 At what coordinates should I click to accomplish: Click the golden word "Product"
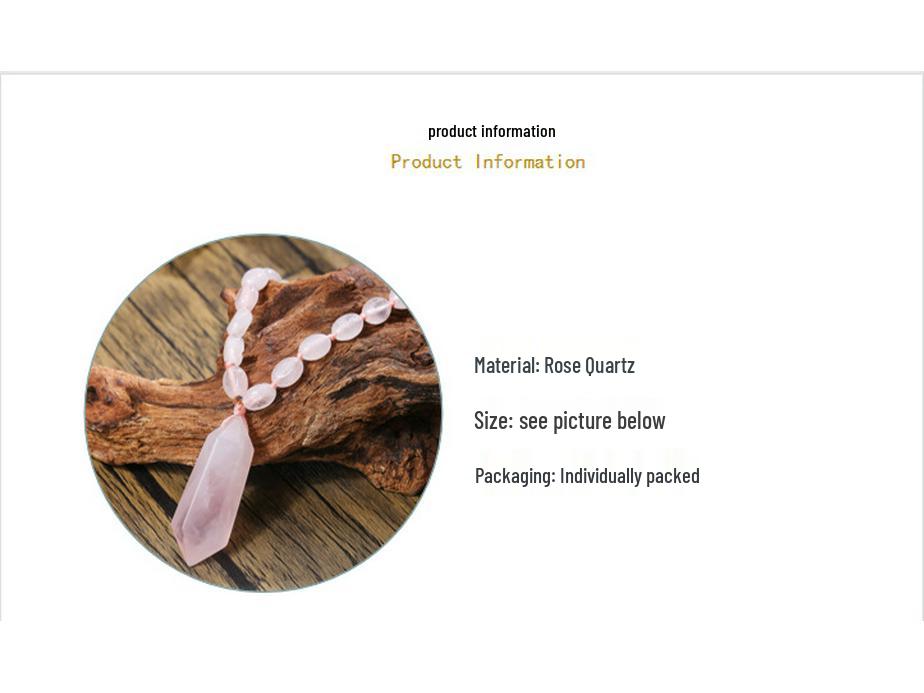coord(426,161)
